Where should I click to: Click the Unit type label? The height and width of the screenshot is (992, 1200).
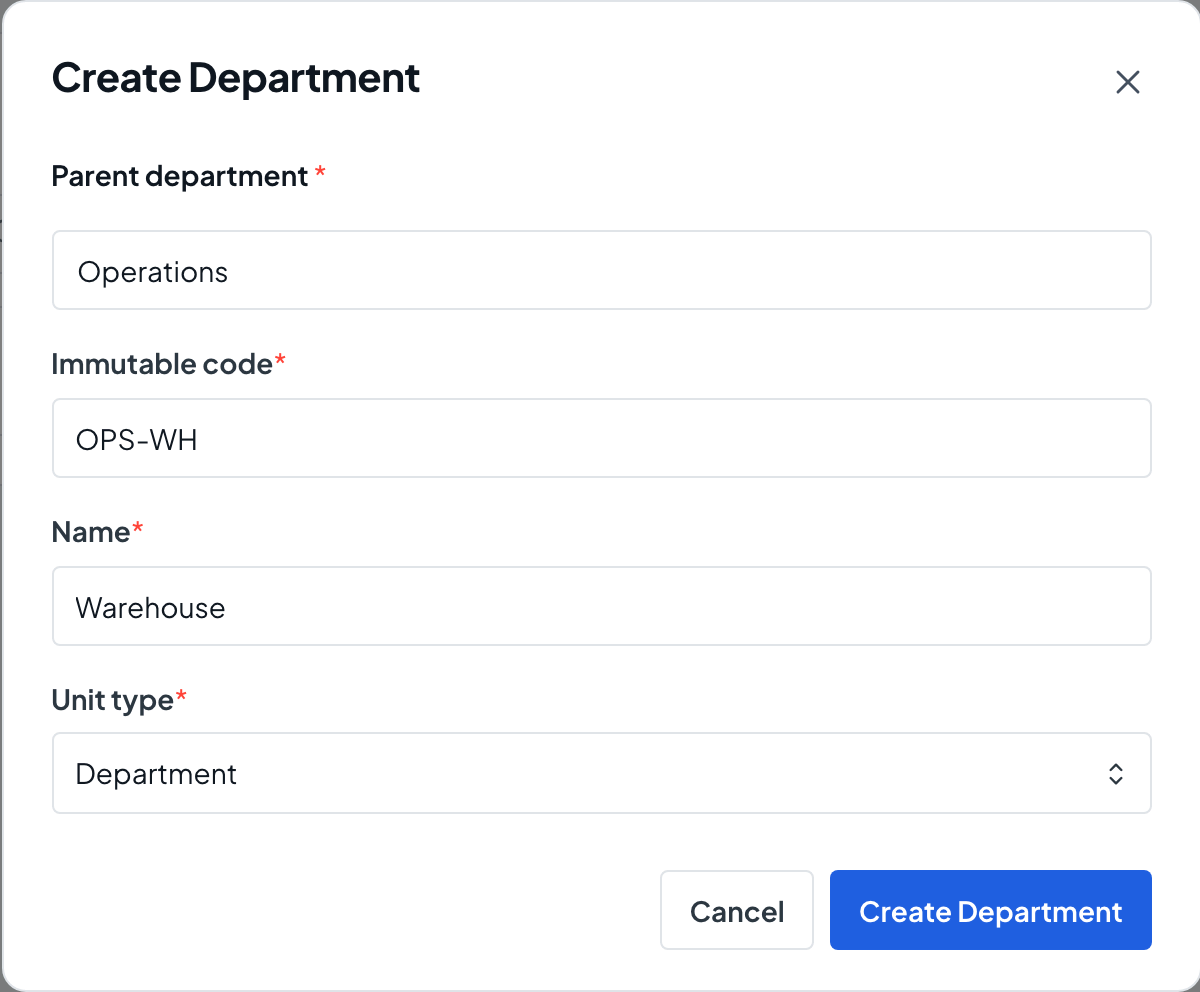(112, 700)
